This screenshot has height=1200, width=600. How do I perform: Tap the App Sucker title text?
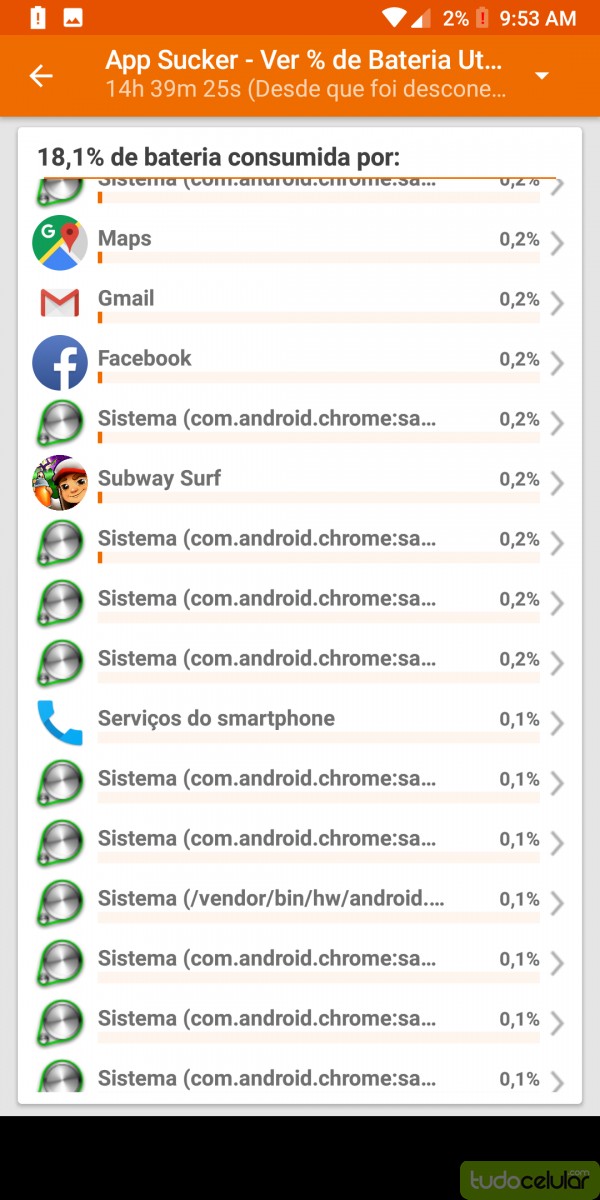[x=303, y=60]
